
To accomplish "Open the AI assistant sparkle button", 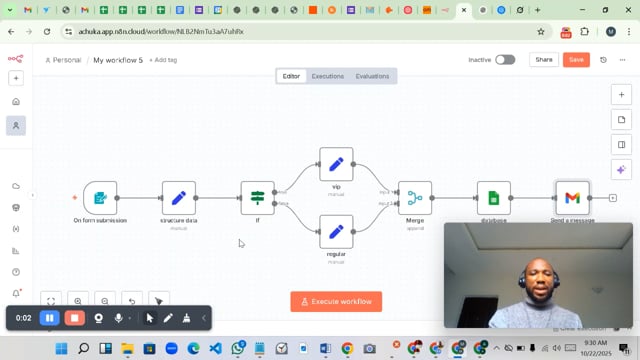I will click(x=621, y=169).
